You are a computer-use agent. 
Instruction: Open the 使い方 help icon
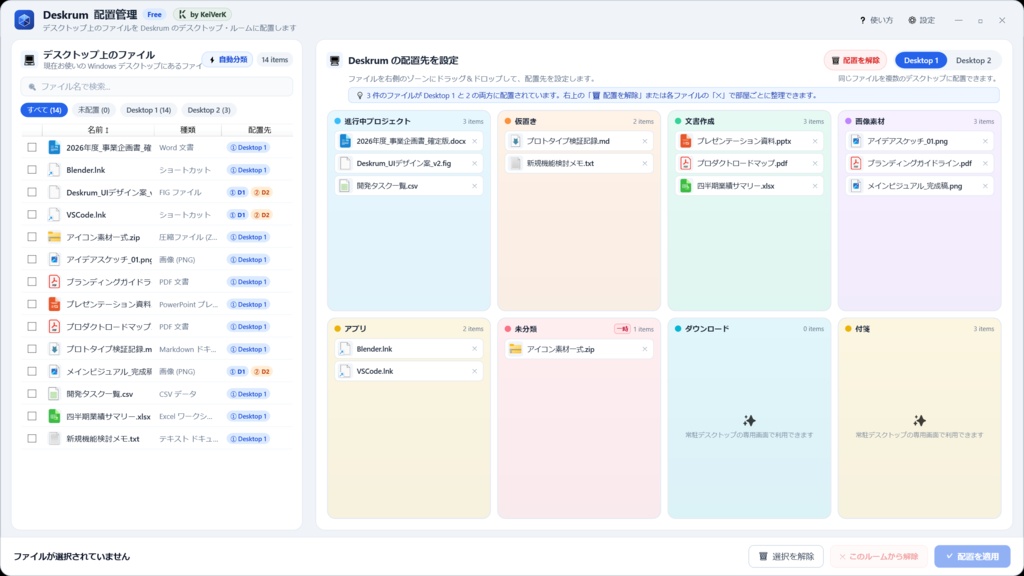(x=862, y=20)
